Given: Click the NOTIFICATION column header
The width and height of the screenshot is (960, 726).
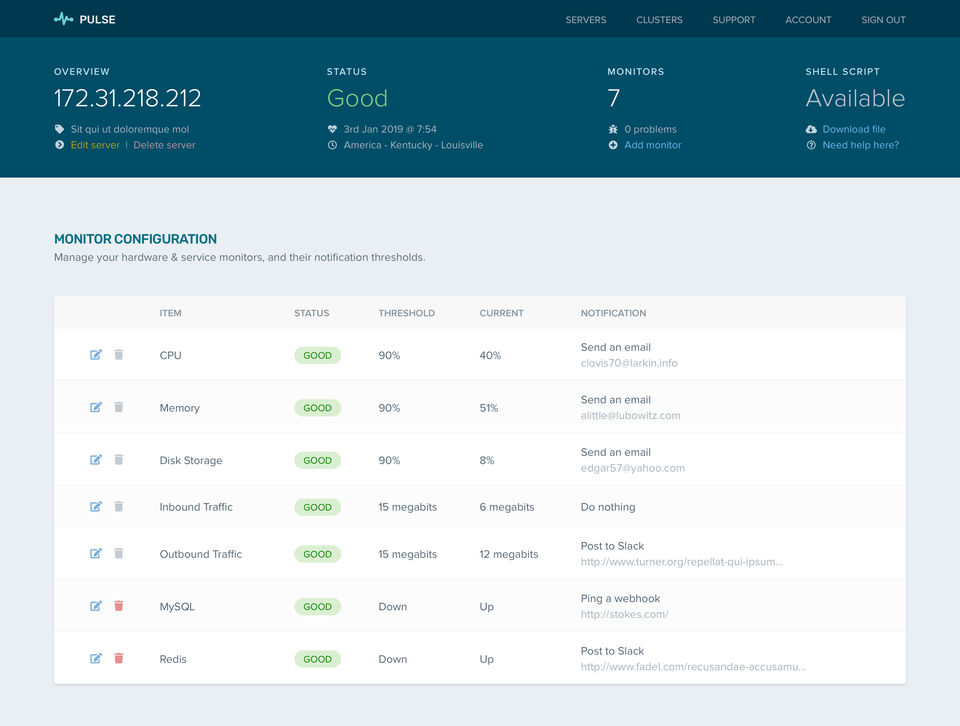Looking at the screenshot, I should coord(613,313).
